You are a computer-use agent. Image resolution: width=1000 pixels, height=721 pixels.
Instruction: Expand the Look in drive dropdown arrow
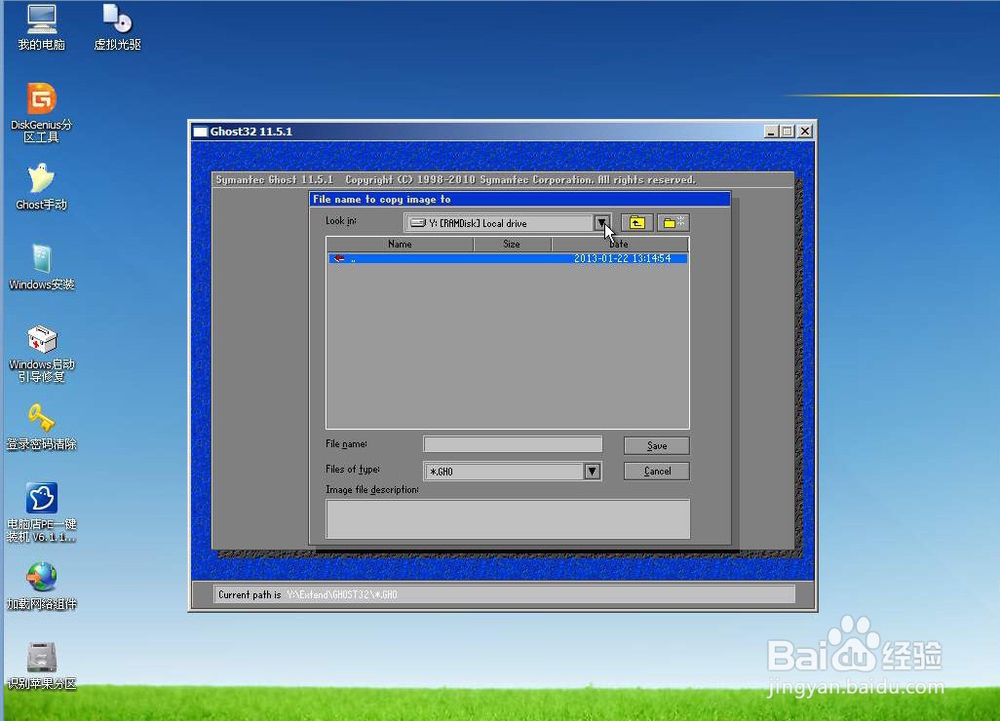pyautogui.click(x=601, y=222)
